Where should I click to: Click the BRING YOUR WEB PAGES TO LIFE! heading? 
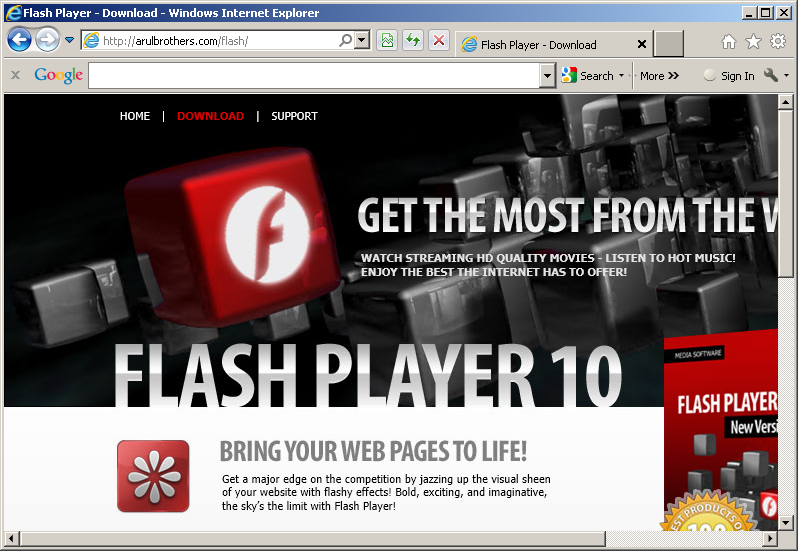pyautogui.click(x=373, y=451)
